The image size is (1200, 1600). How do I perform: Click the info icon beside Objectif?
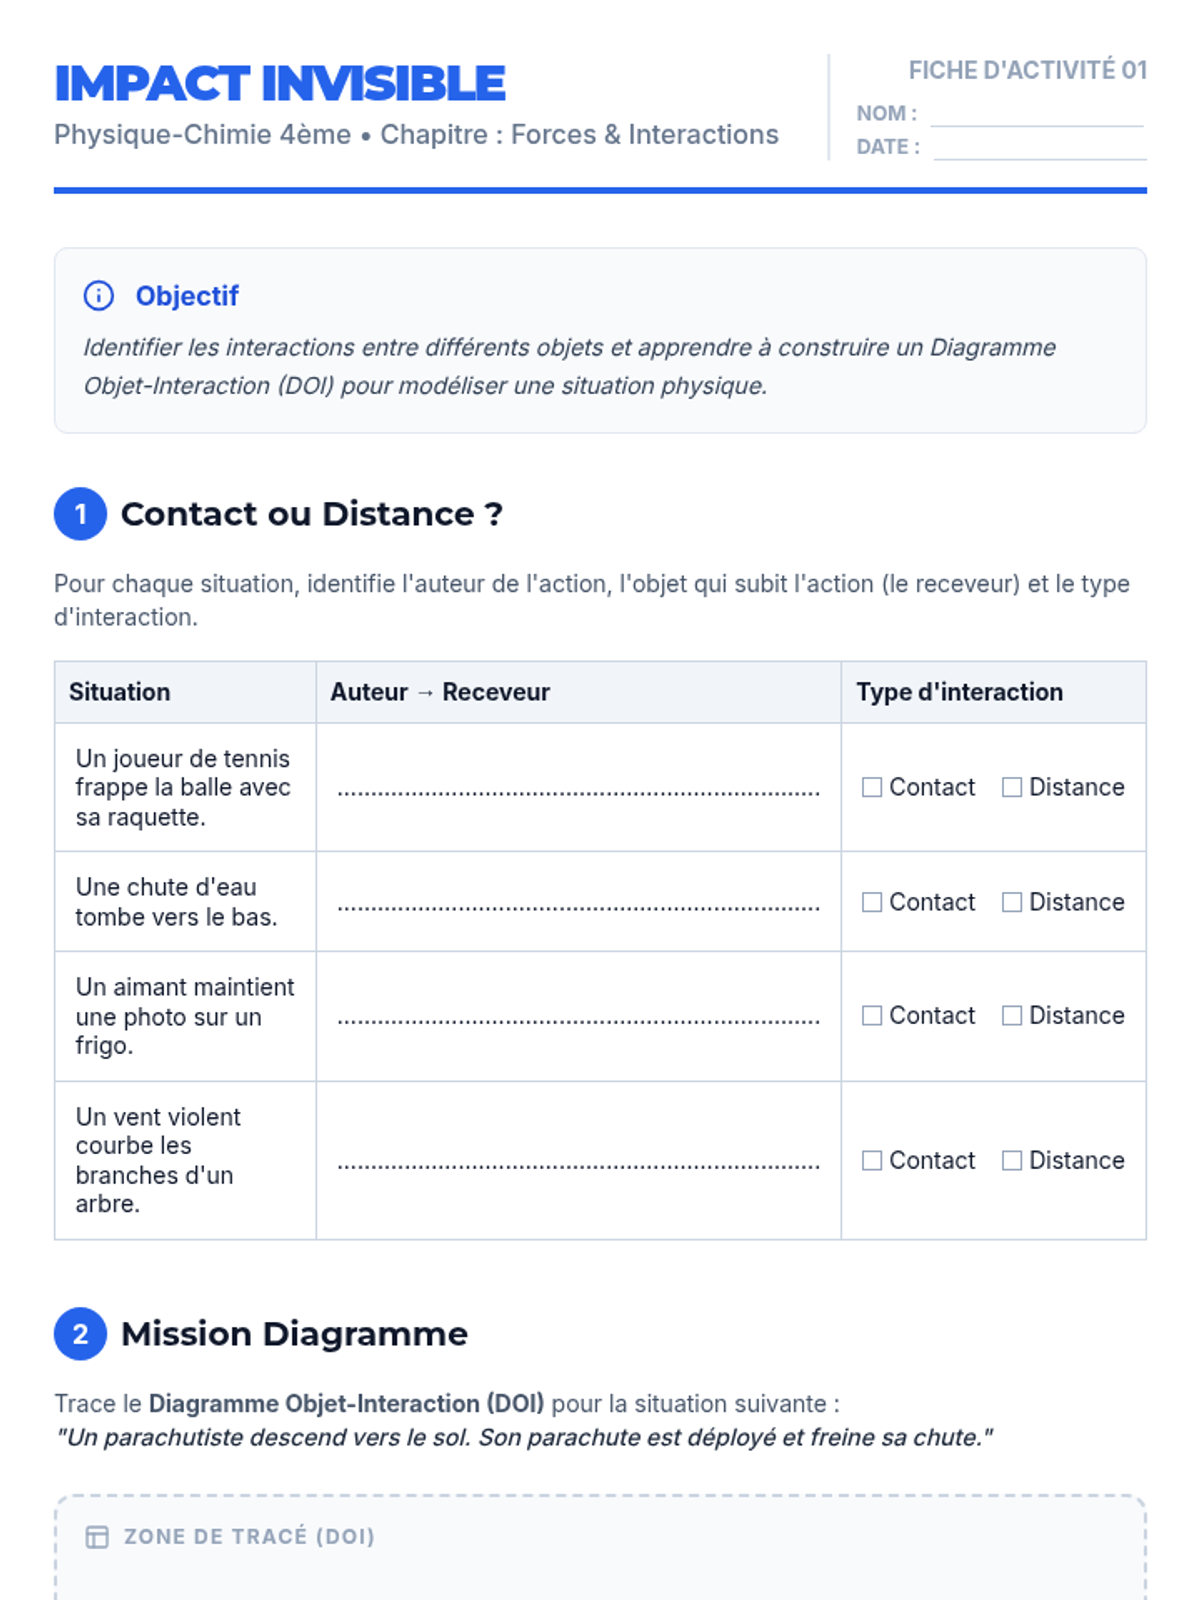click(98, 296)
